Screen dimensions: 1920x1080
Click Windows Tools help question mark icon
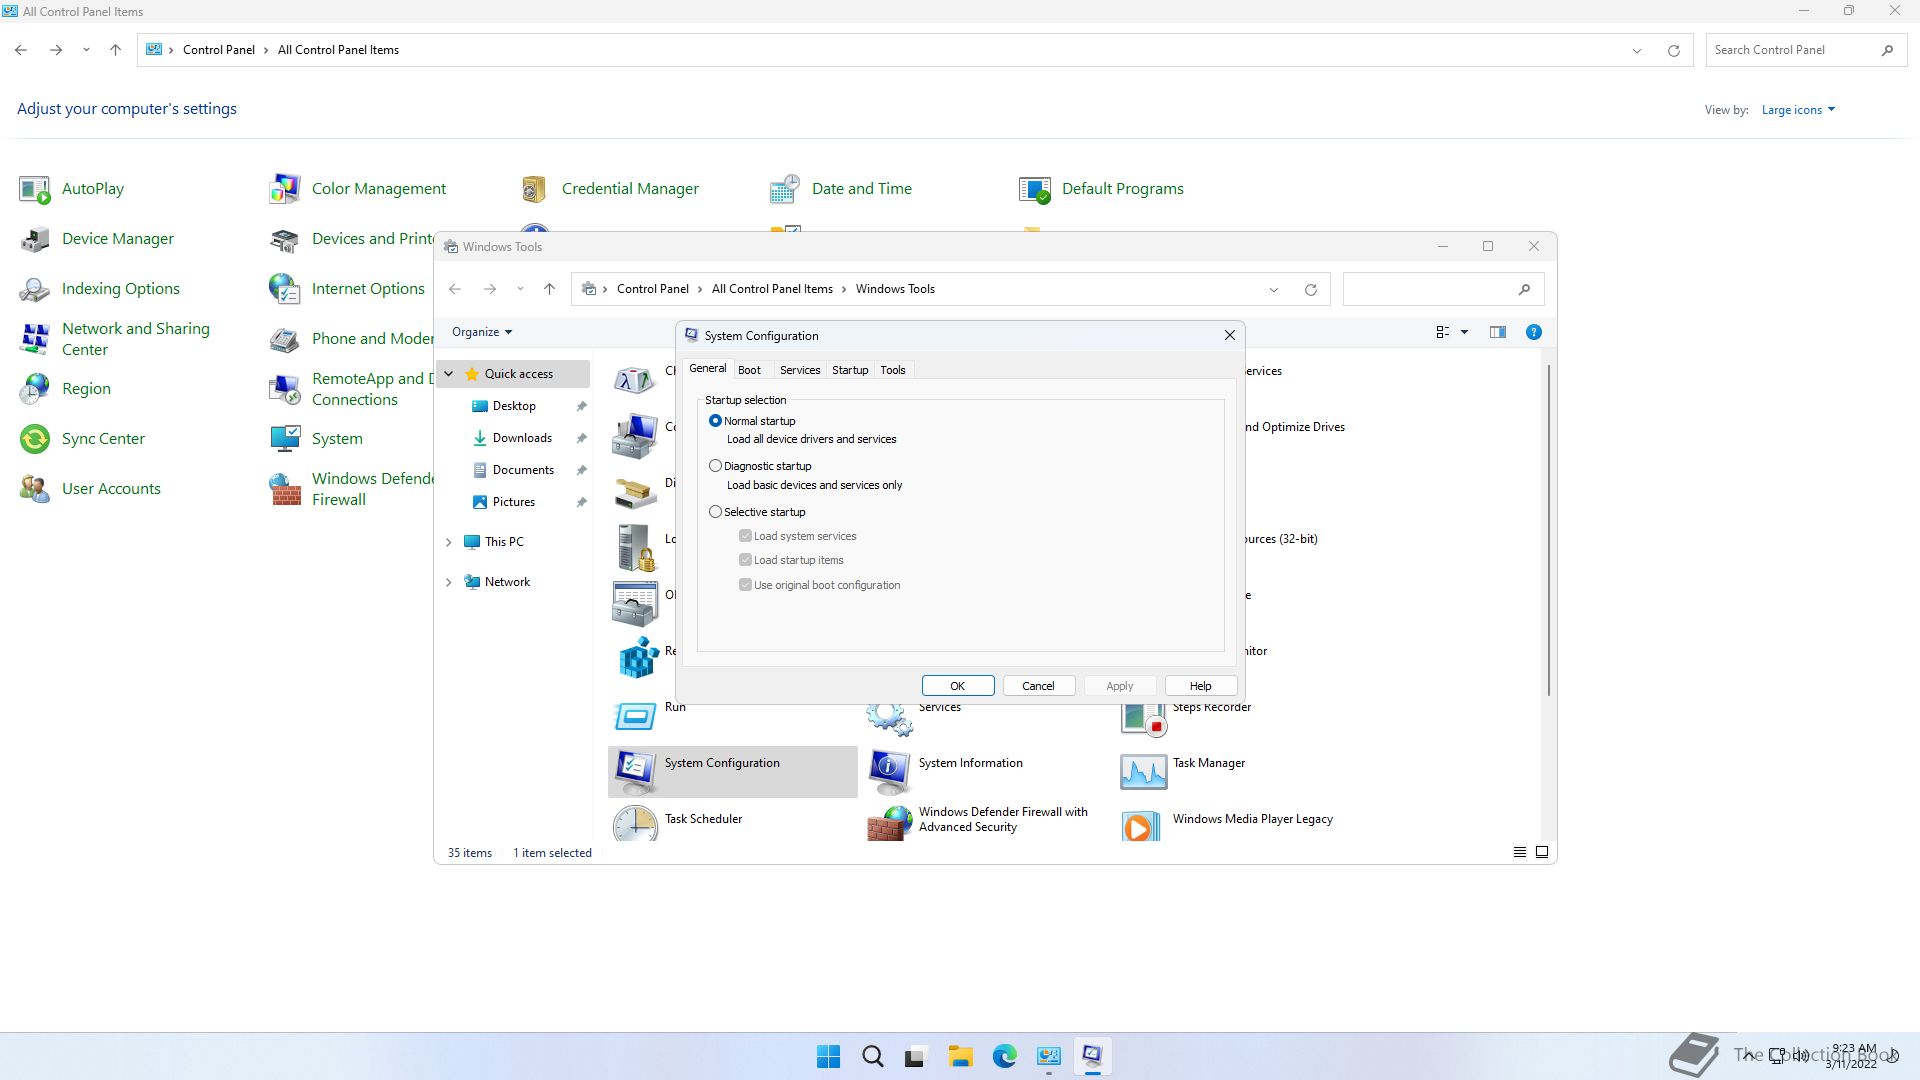point(1533,332)
